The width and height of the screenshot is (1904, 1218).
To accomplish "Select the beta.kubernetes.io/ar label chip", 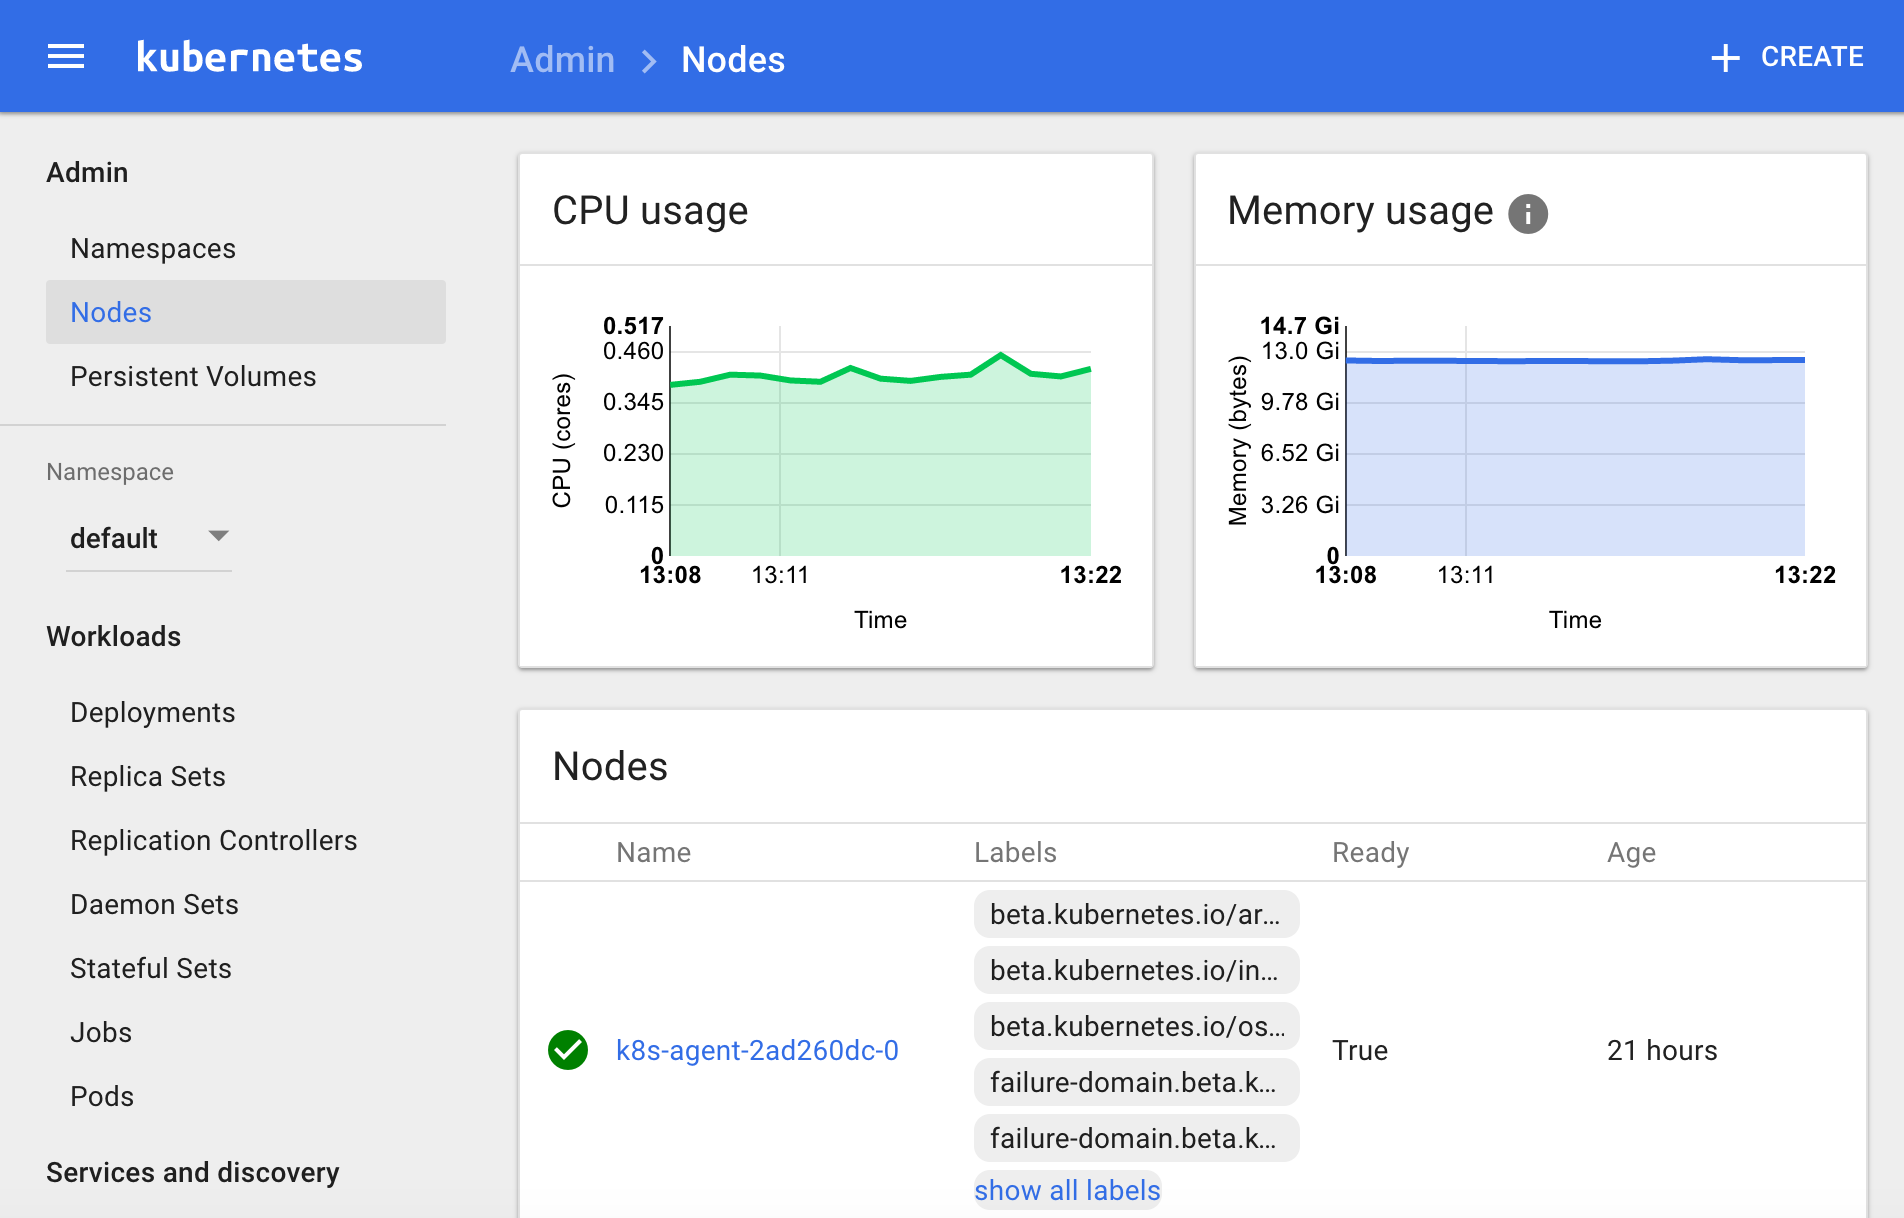I will click(x=1136, y=914).
